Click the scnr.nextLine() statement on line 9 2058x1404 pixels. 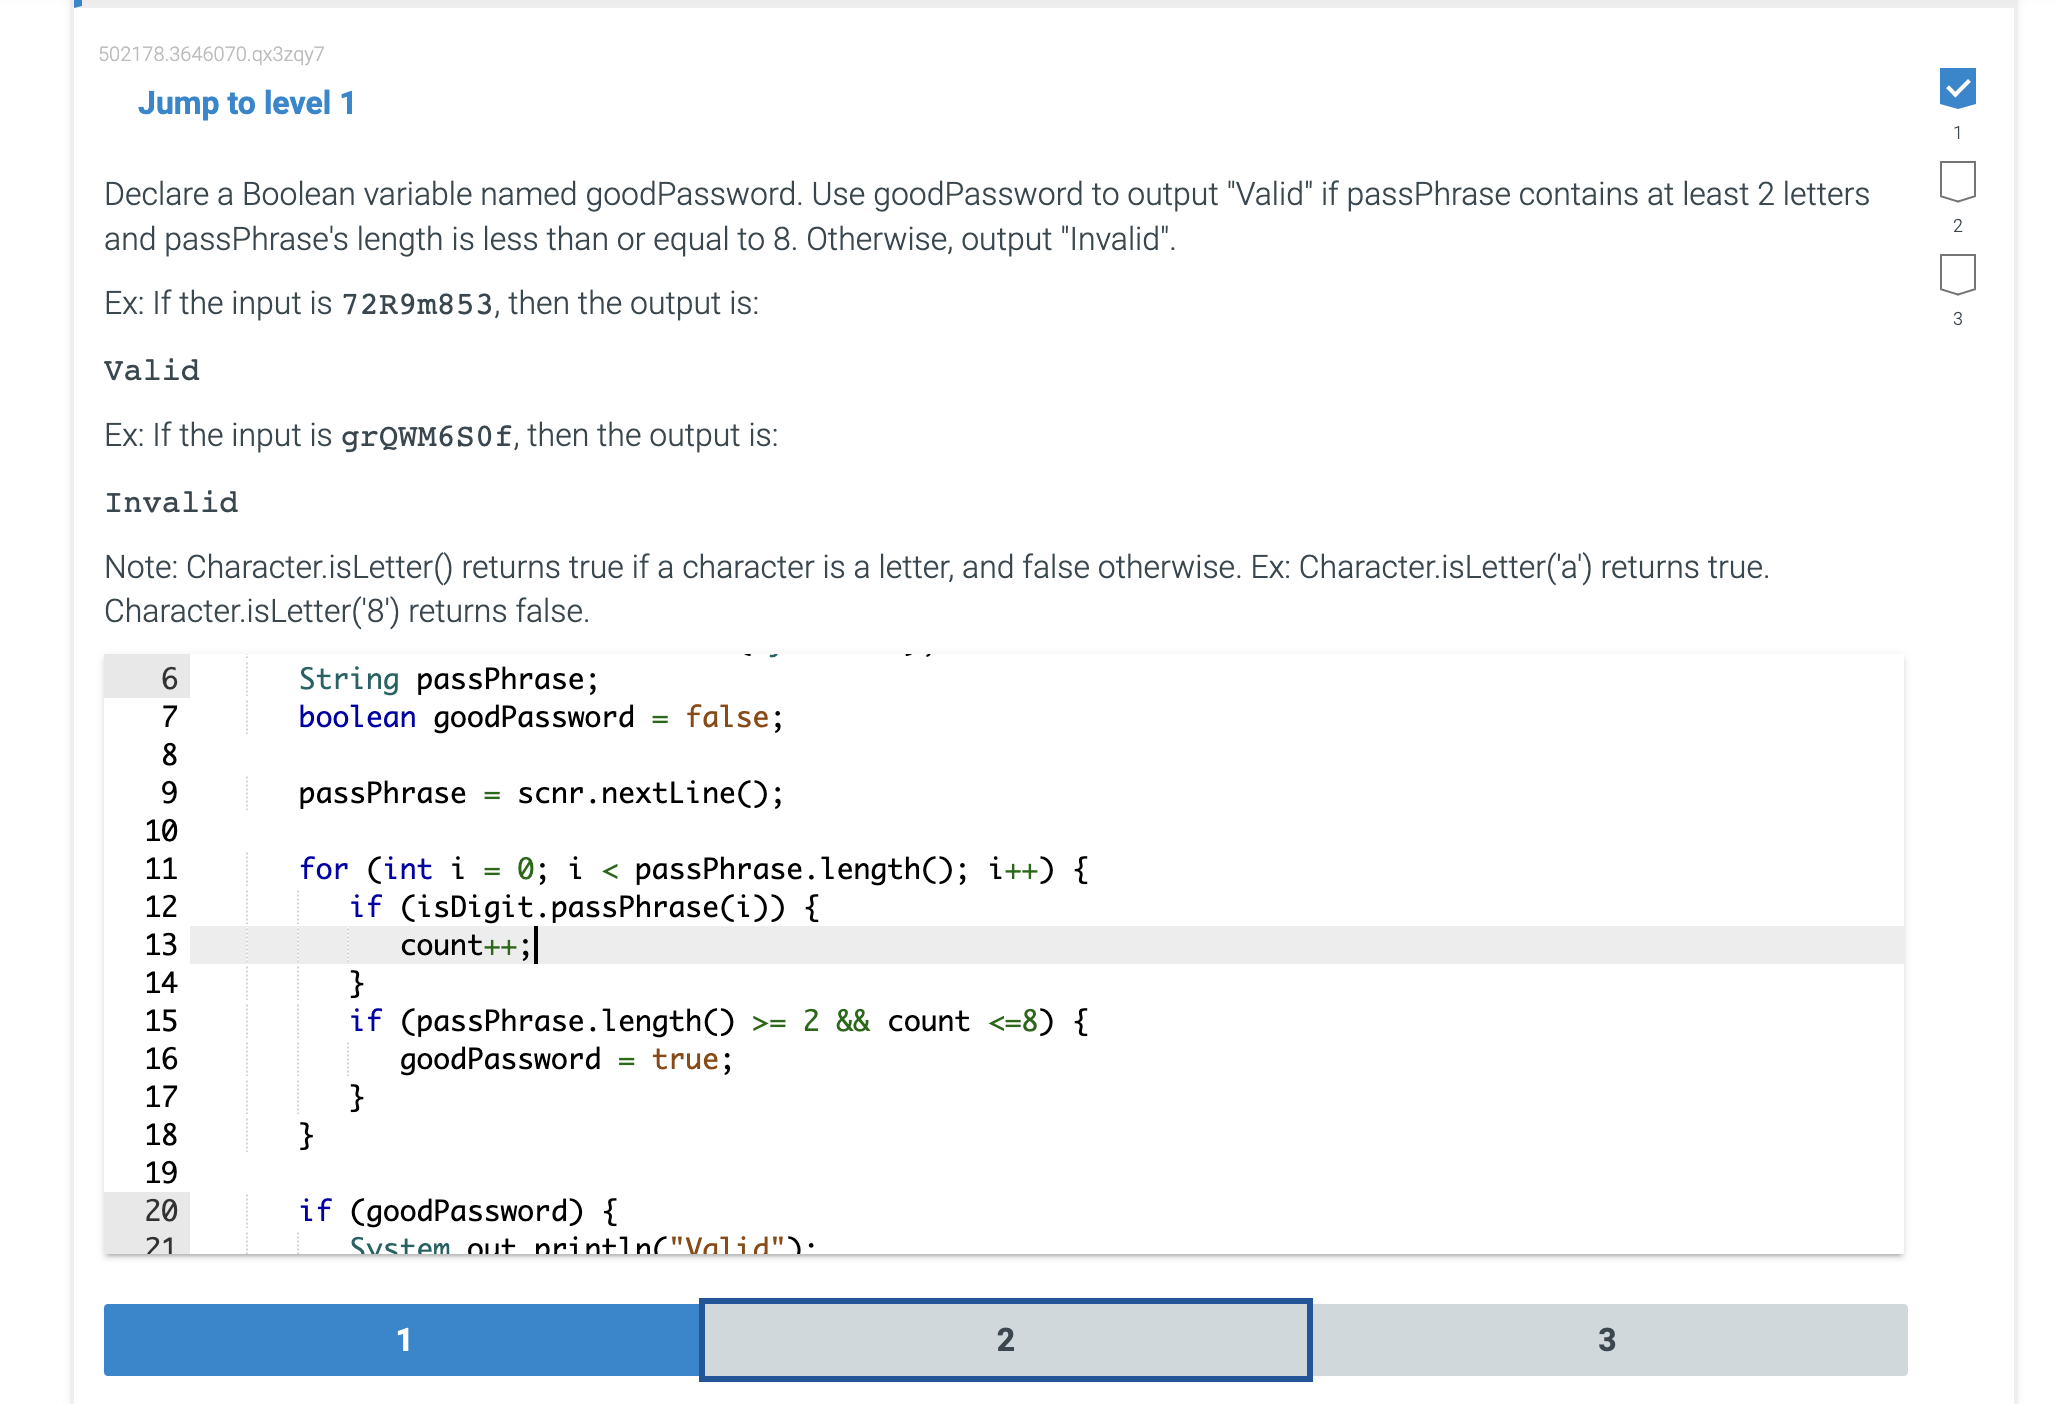click(540, 793)
